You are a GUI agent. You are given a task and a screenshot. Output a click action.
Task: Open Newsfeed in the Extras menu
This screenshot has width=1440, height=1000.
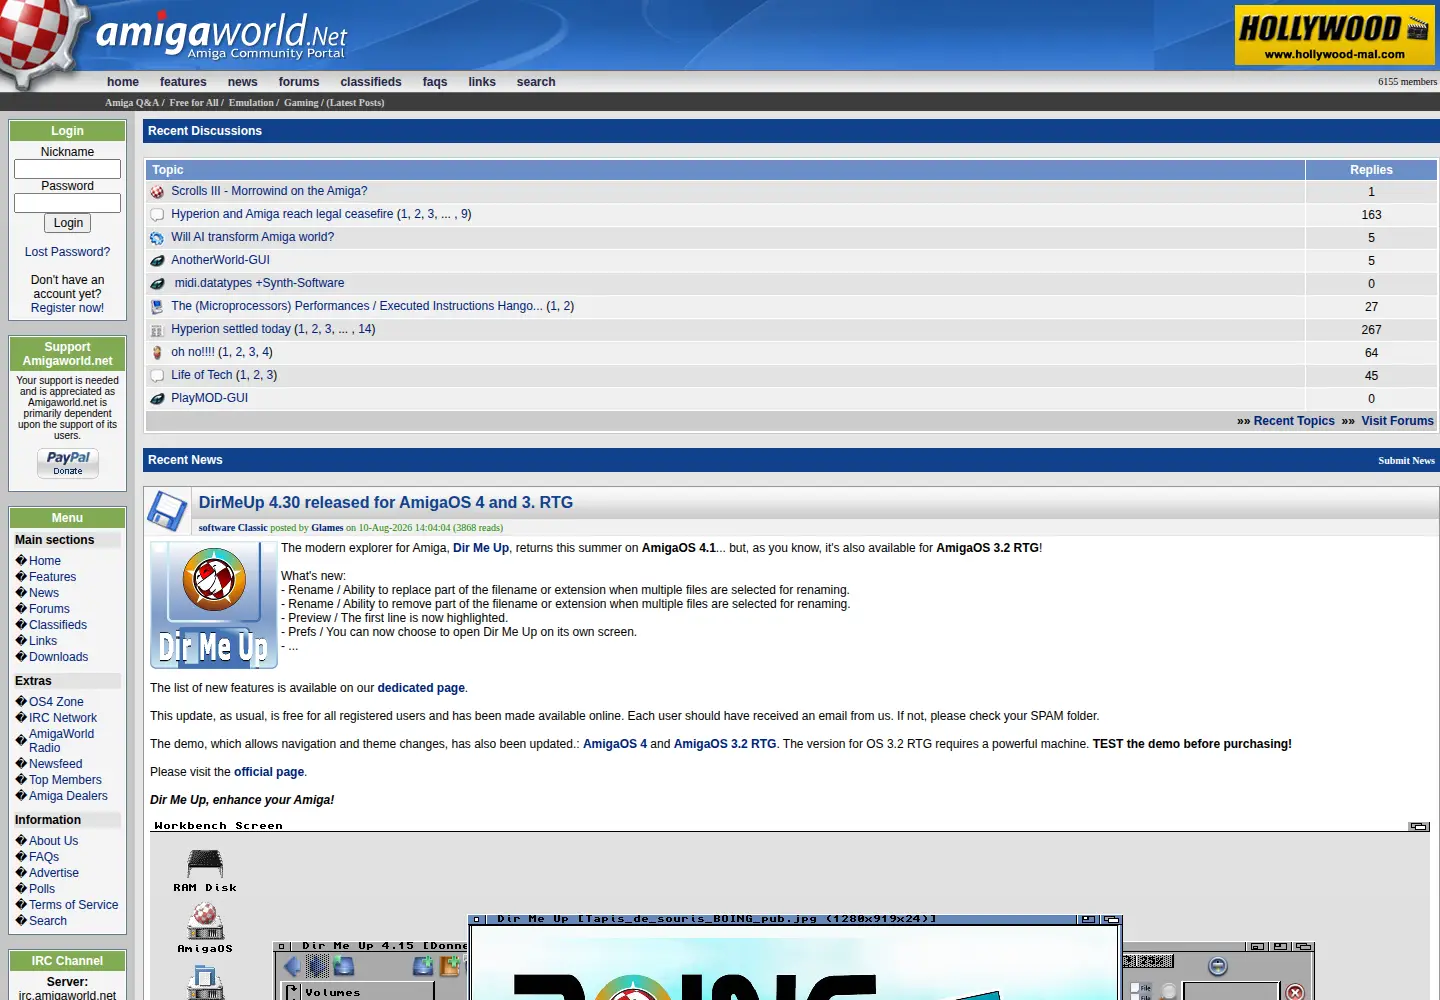click(55, 764)
